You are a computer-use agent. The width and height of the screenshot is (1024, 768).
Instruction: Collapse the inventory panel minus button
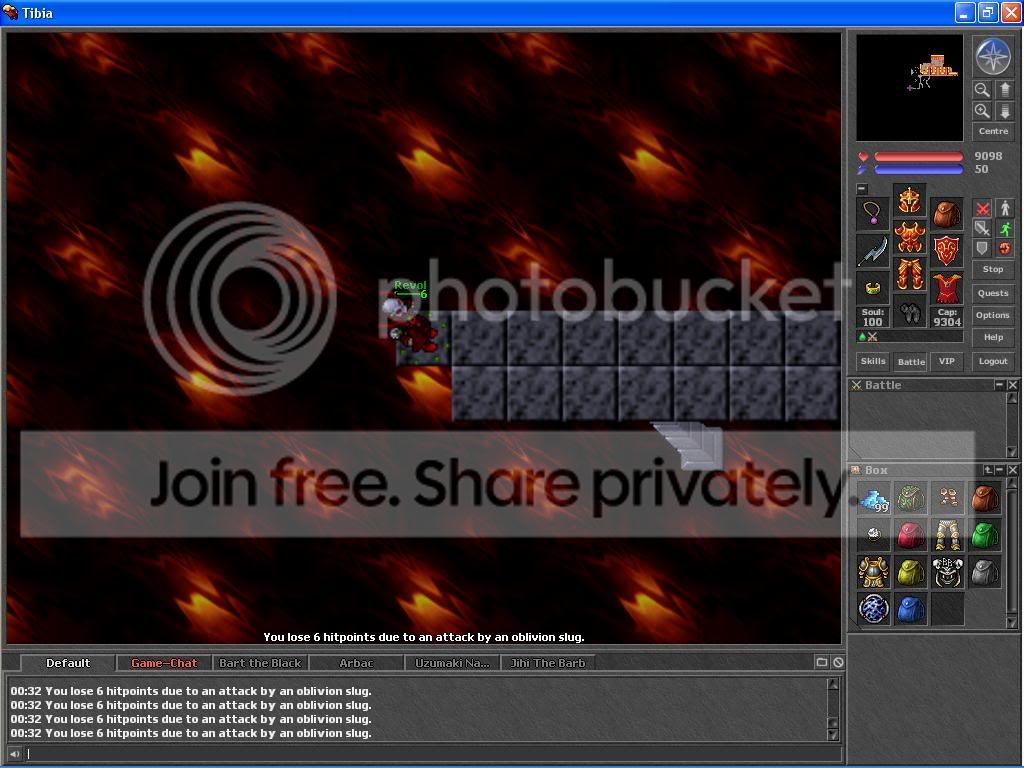click(x=862, y=189)
